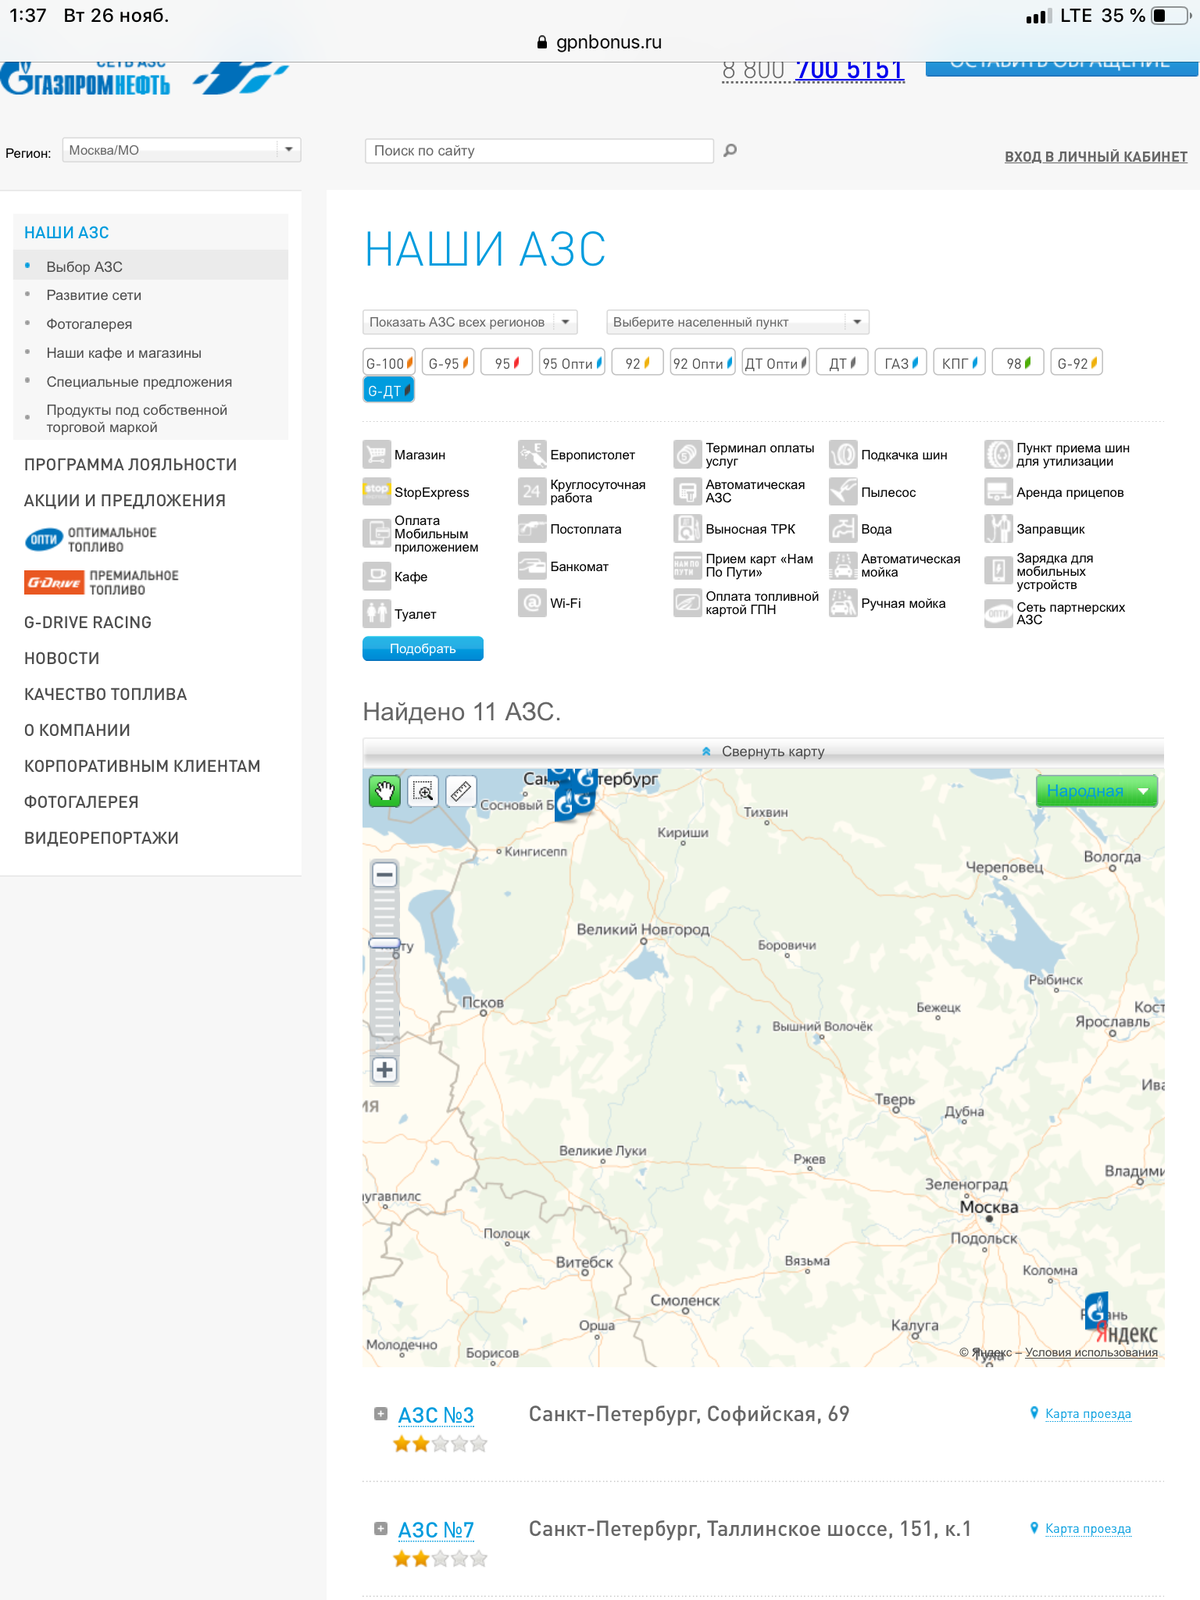Open Выбор АЗС in the sidebar

coord(84,267)
